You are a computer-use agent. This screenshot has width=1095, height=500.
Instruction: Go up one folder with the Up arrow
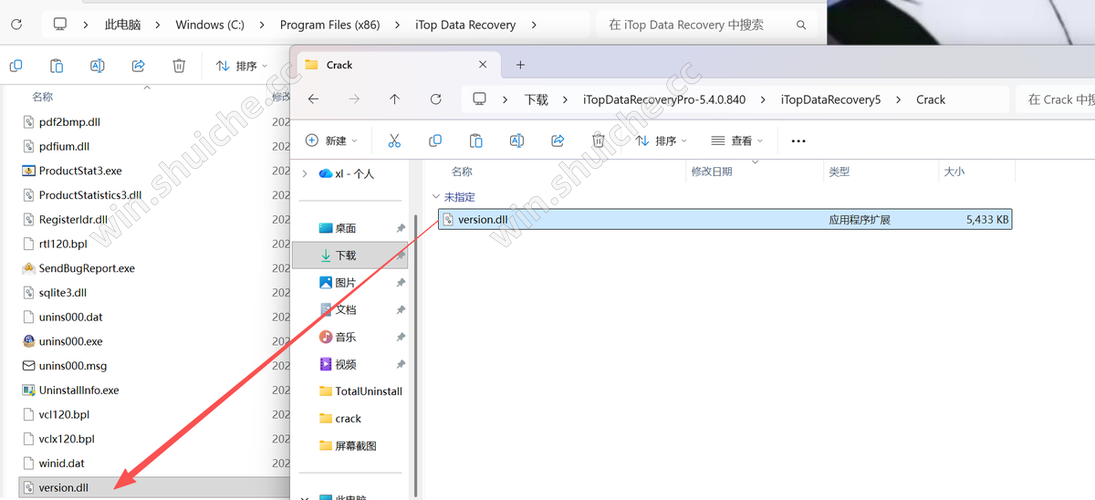(x=395, y=99)
